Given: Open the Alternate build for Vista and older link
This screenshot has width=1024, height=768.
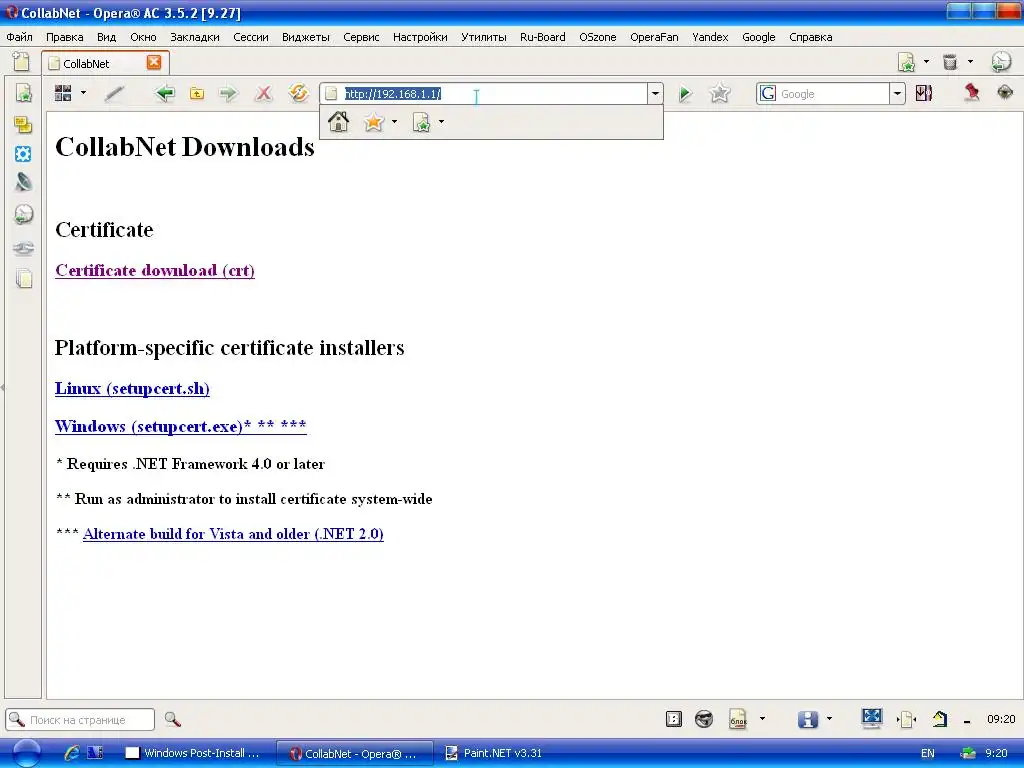Looking at the screenshot, I should click(233, 534).
